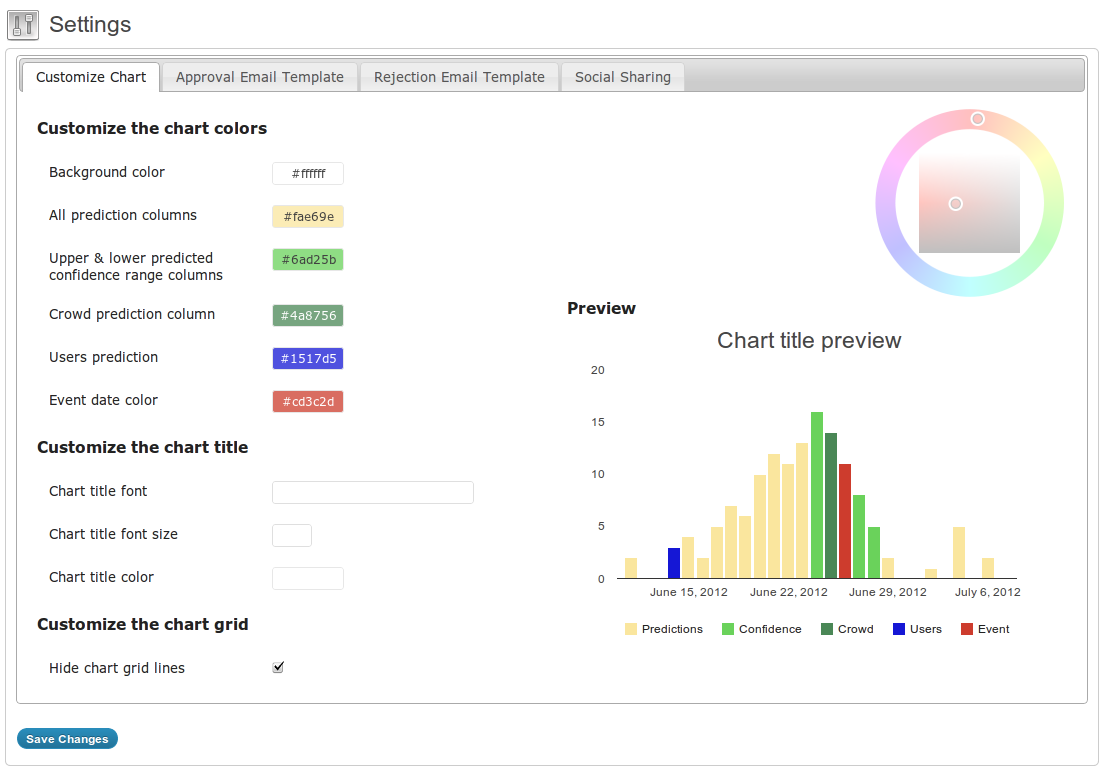Focus the Chart title font input

click(373, 493)
